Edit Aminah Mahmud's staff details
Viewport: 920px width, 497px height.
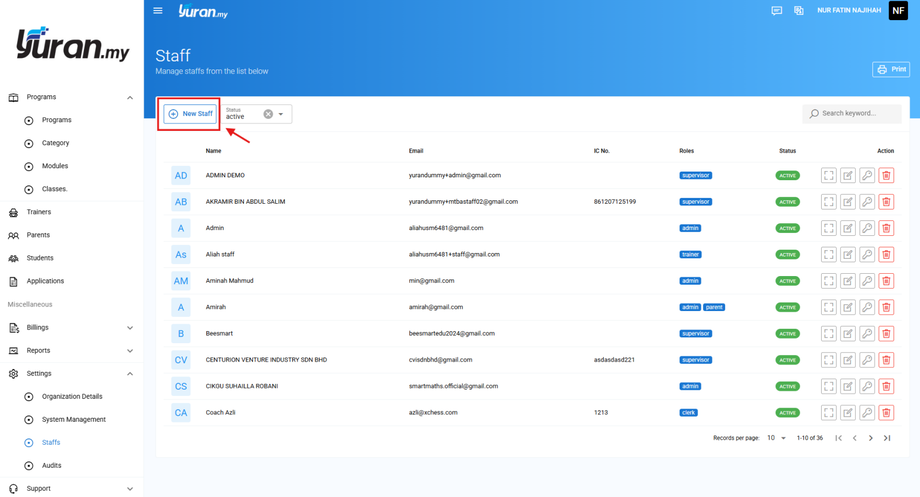point(847,281)
